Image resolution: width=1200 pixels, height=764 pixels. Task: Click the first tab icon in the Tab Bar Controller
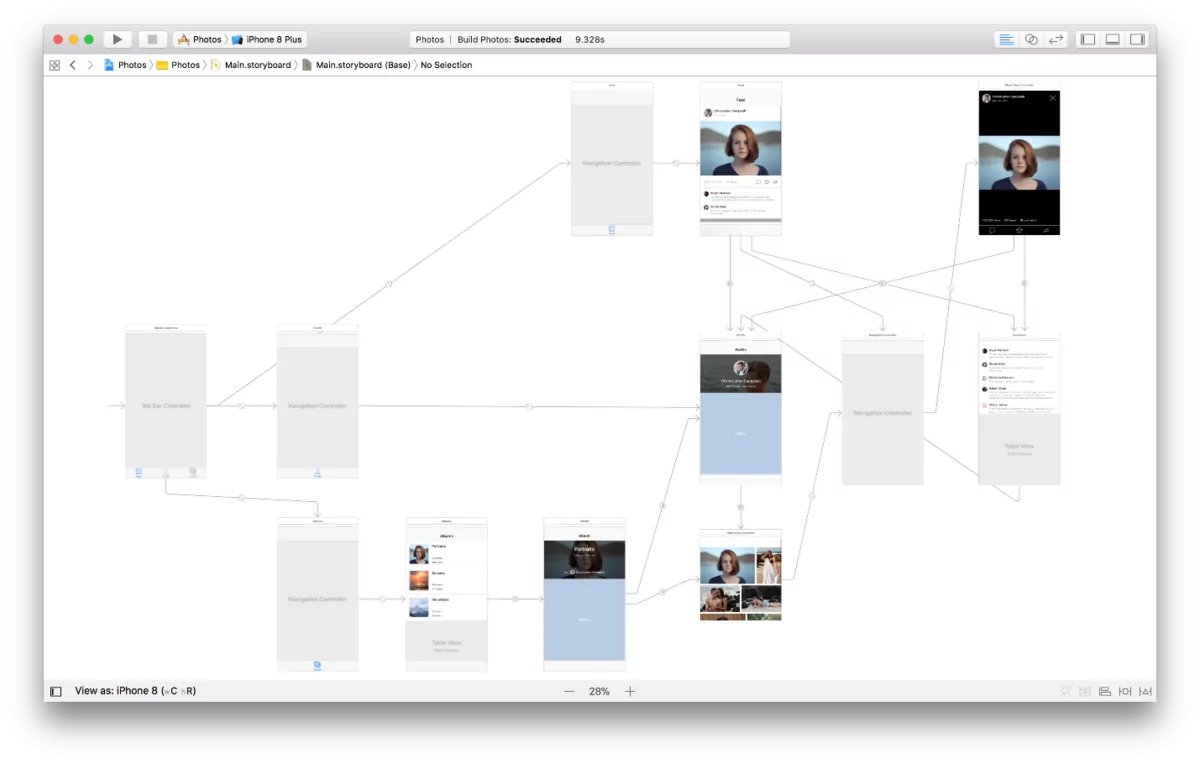(139, 472)
